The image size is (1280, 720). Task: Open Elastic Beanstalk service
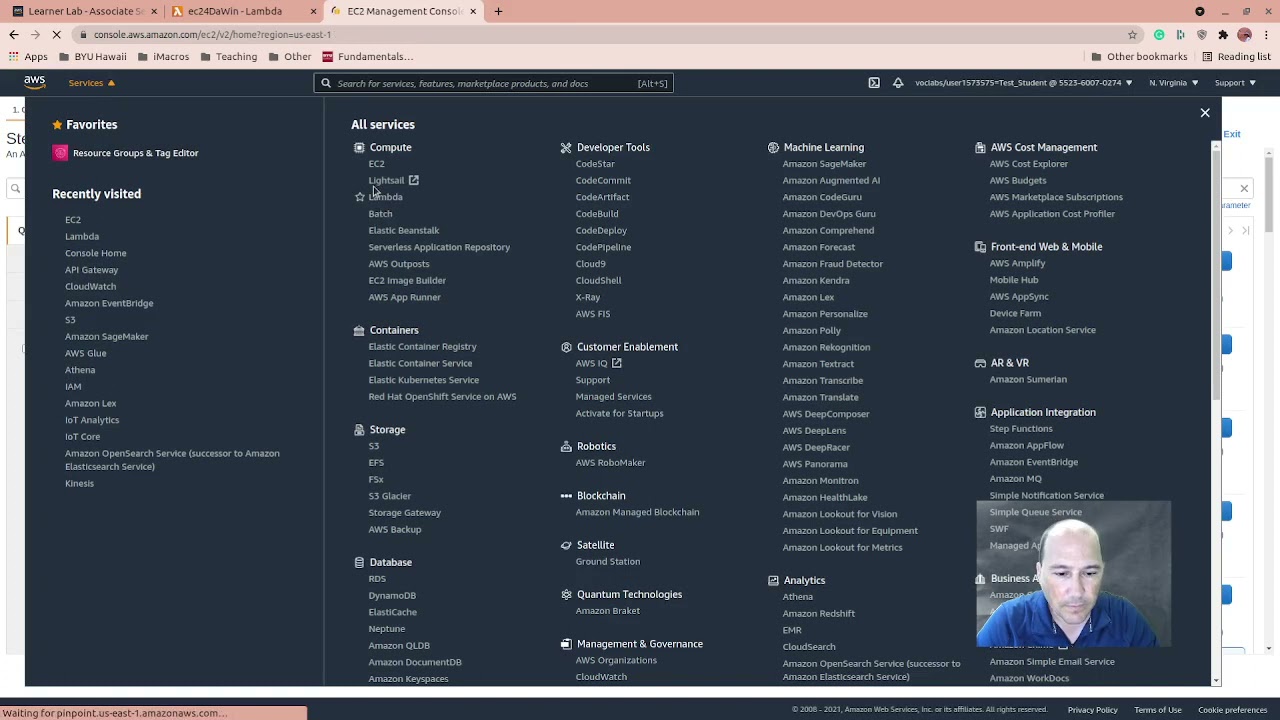(x=404, y=231)
